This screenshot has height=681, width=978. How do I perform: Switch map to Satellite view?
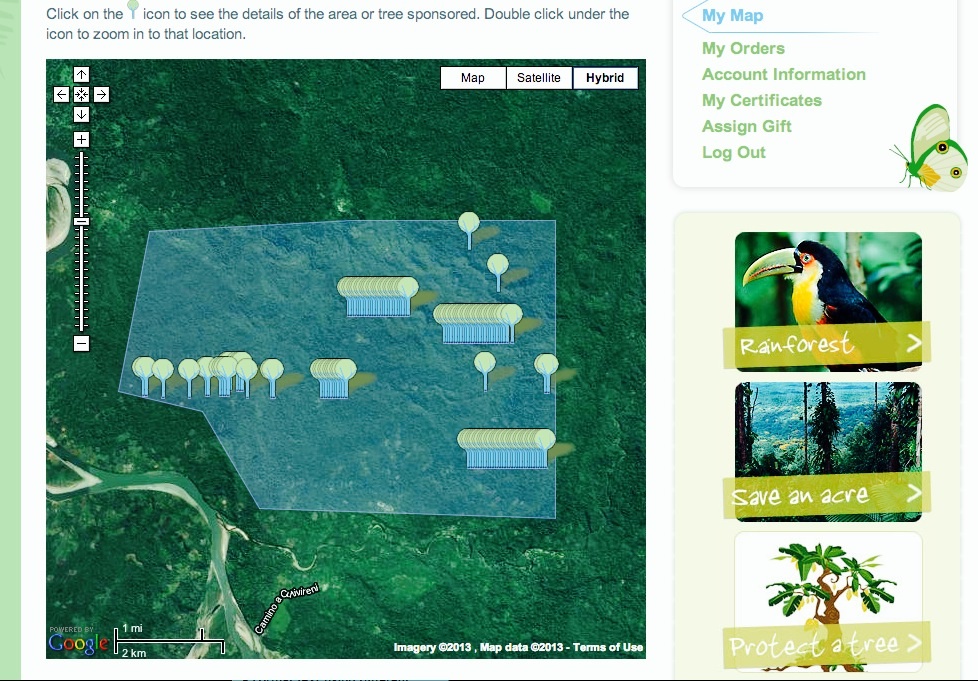(539, 78)
